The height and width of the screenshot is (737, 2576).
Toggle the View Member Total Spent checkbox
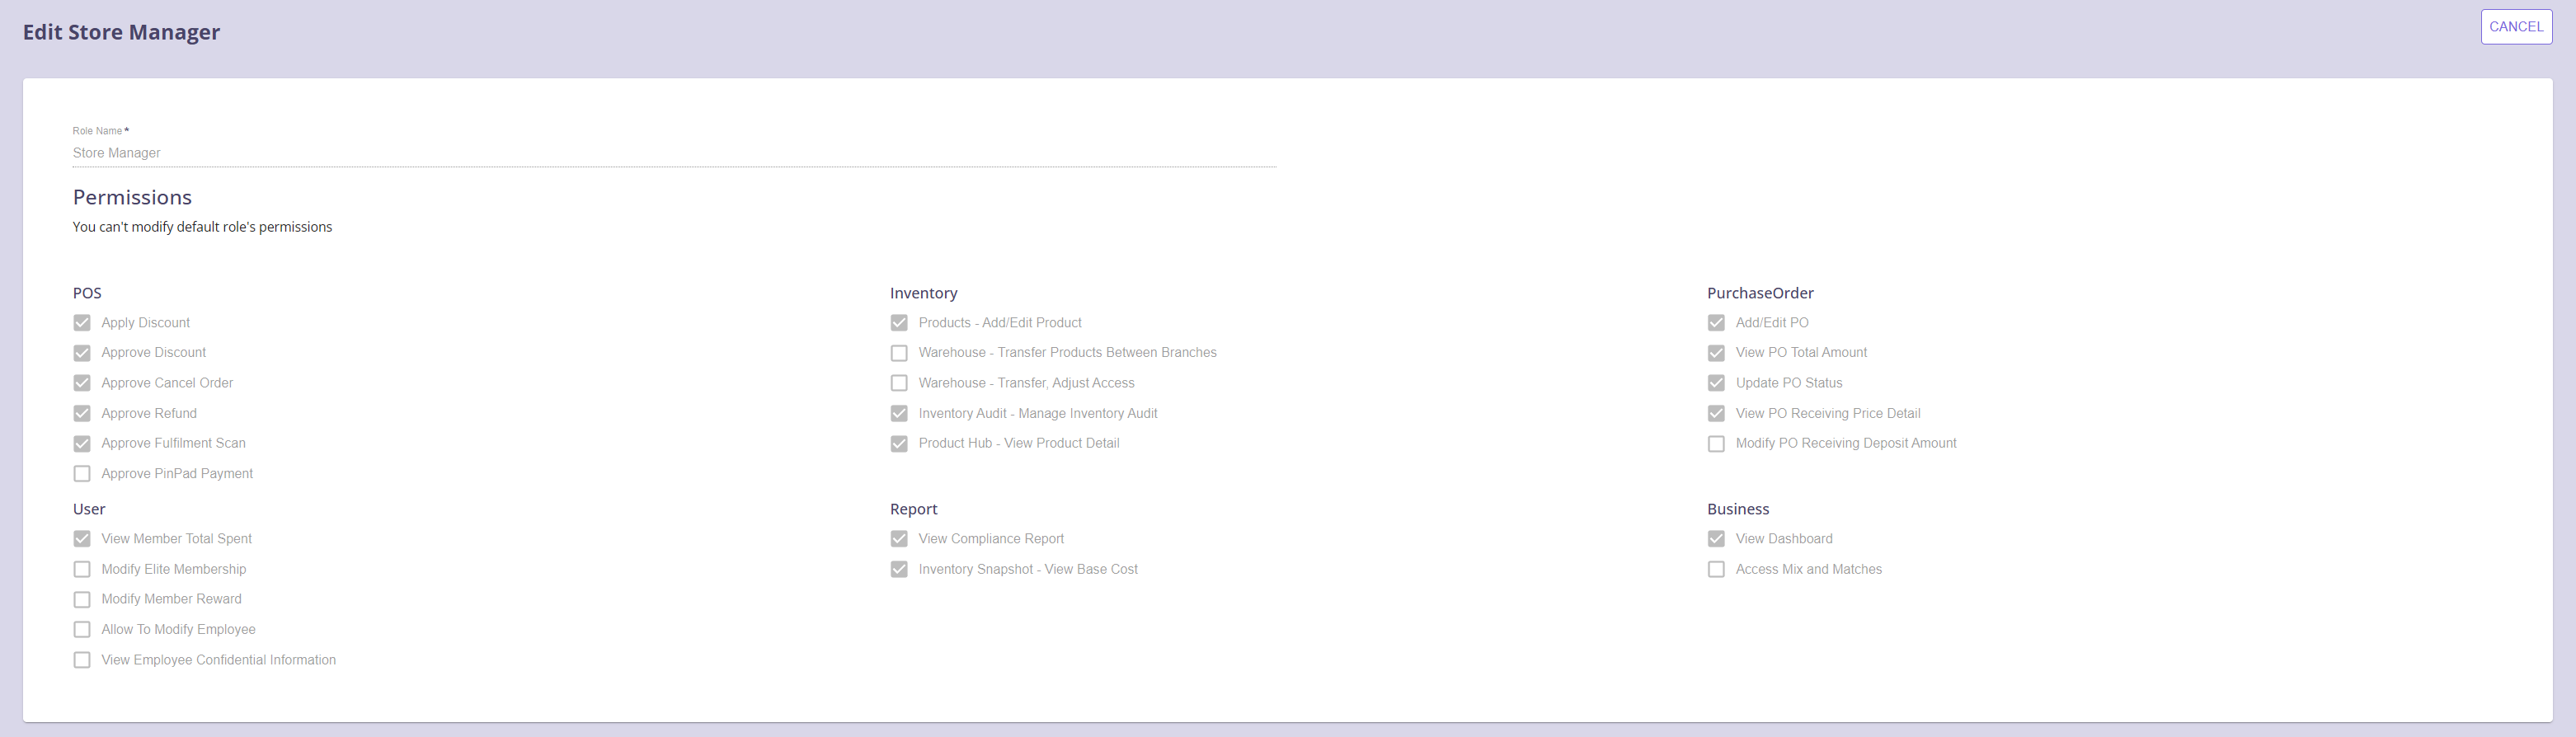click(82, 539)
